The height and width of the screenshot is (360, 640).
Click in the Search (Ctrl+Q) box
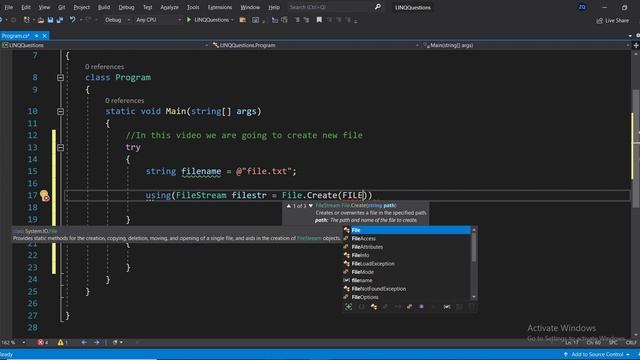331,7
